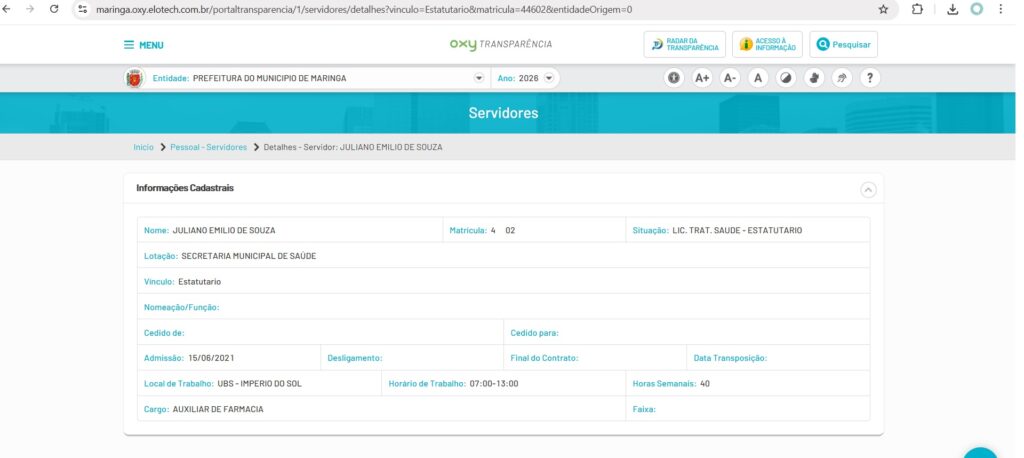Click the Pesquisar search button
The image size is (1024, 458).
(844, 45)
